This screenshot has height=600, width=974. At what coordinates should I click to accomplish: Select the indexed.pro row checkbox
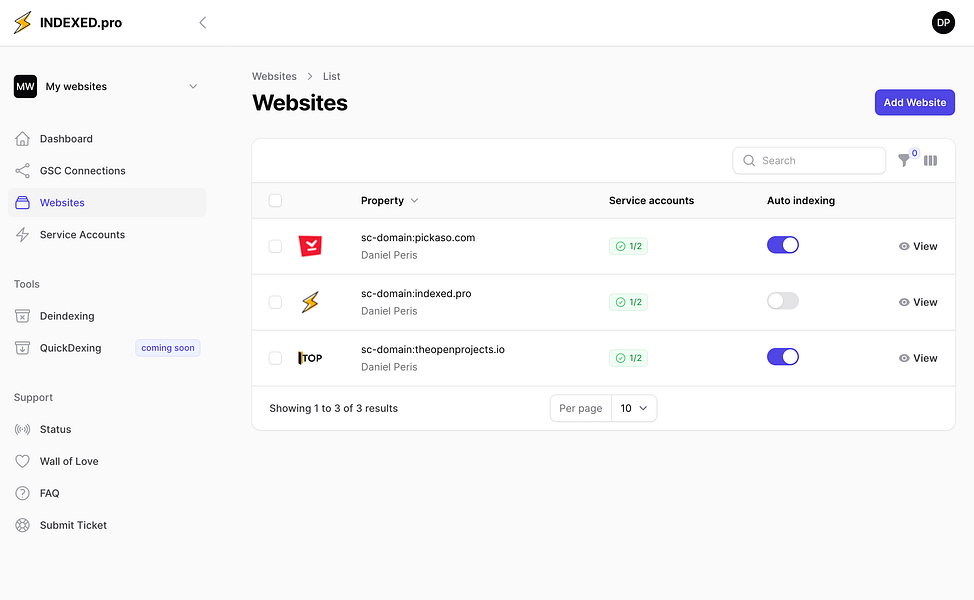[275, 302]
